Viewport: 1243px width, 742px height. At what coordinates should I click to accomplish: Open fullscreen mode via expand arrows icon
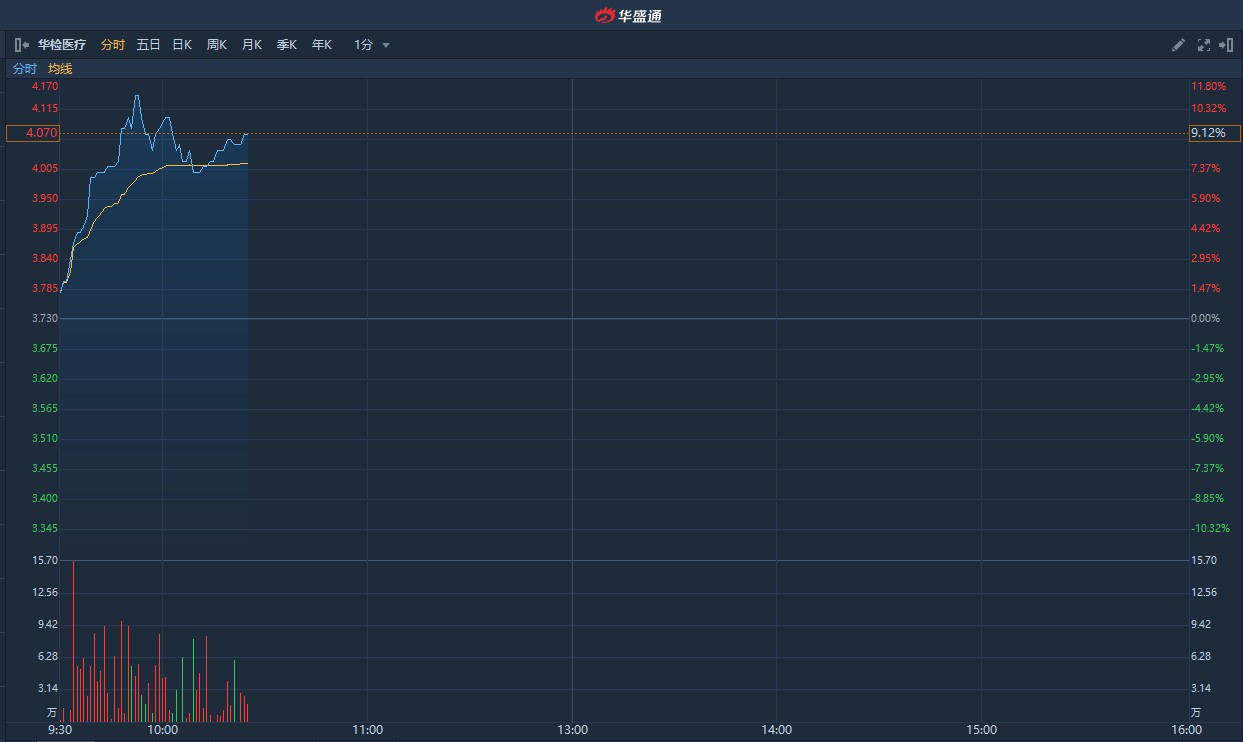1203,44
